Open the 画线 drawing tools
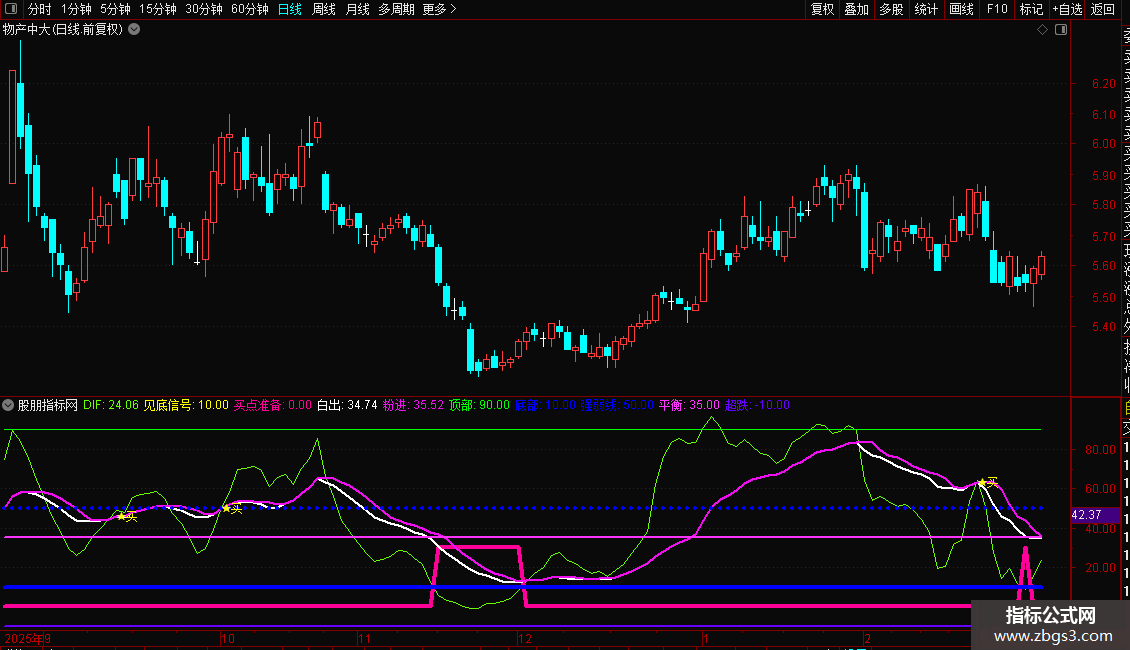The height and width of the screenshot is (650, 1130). coord(961,9)
